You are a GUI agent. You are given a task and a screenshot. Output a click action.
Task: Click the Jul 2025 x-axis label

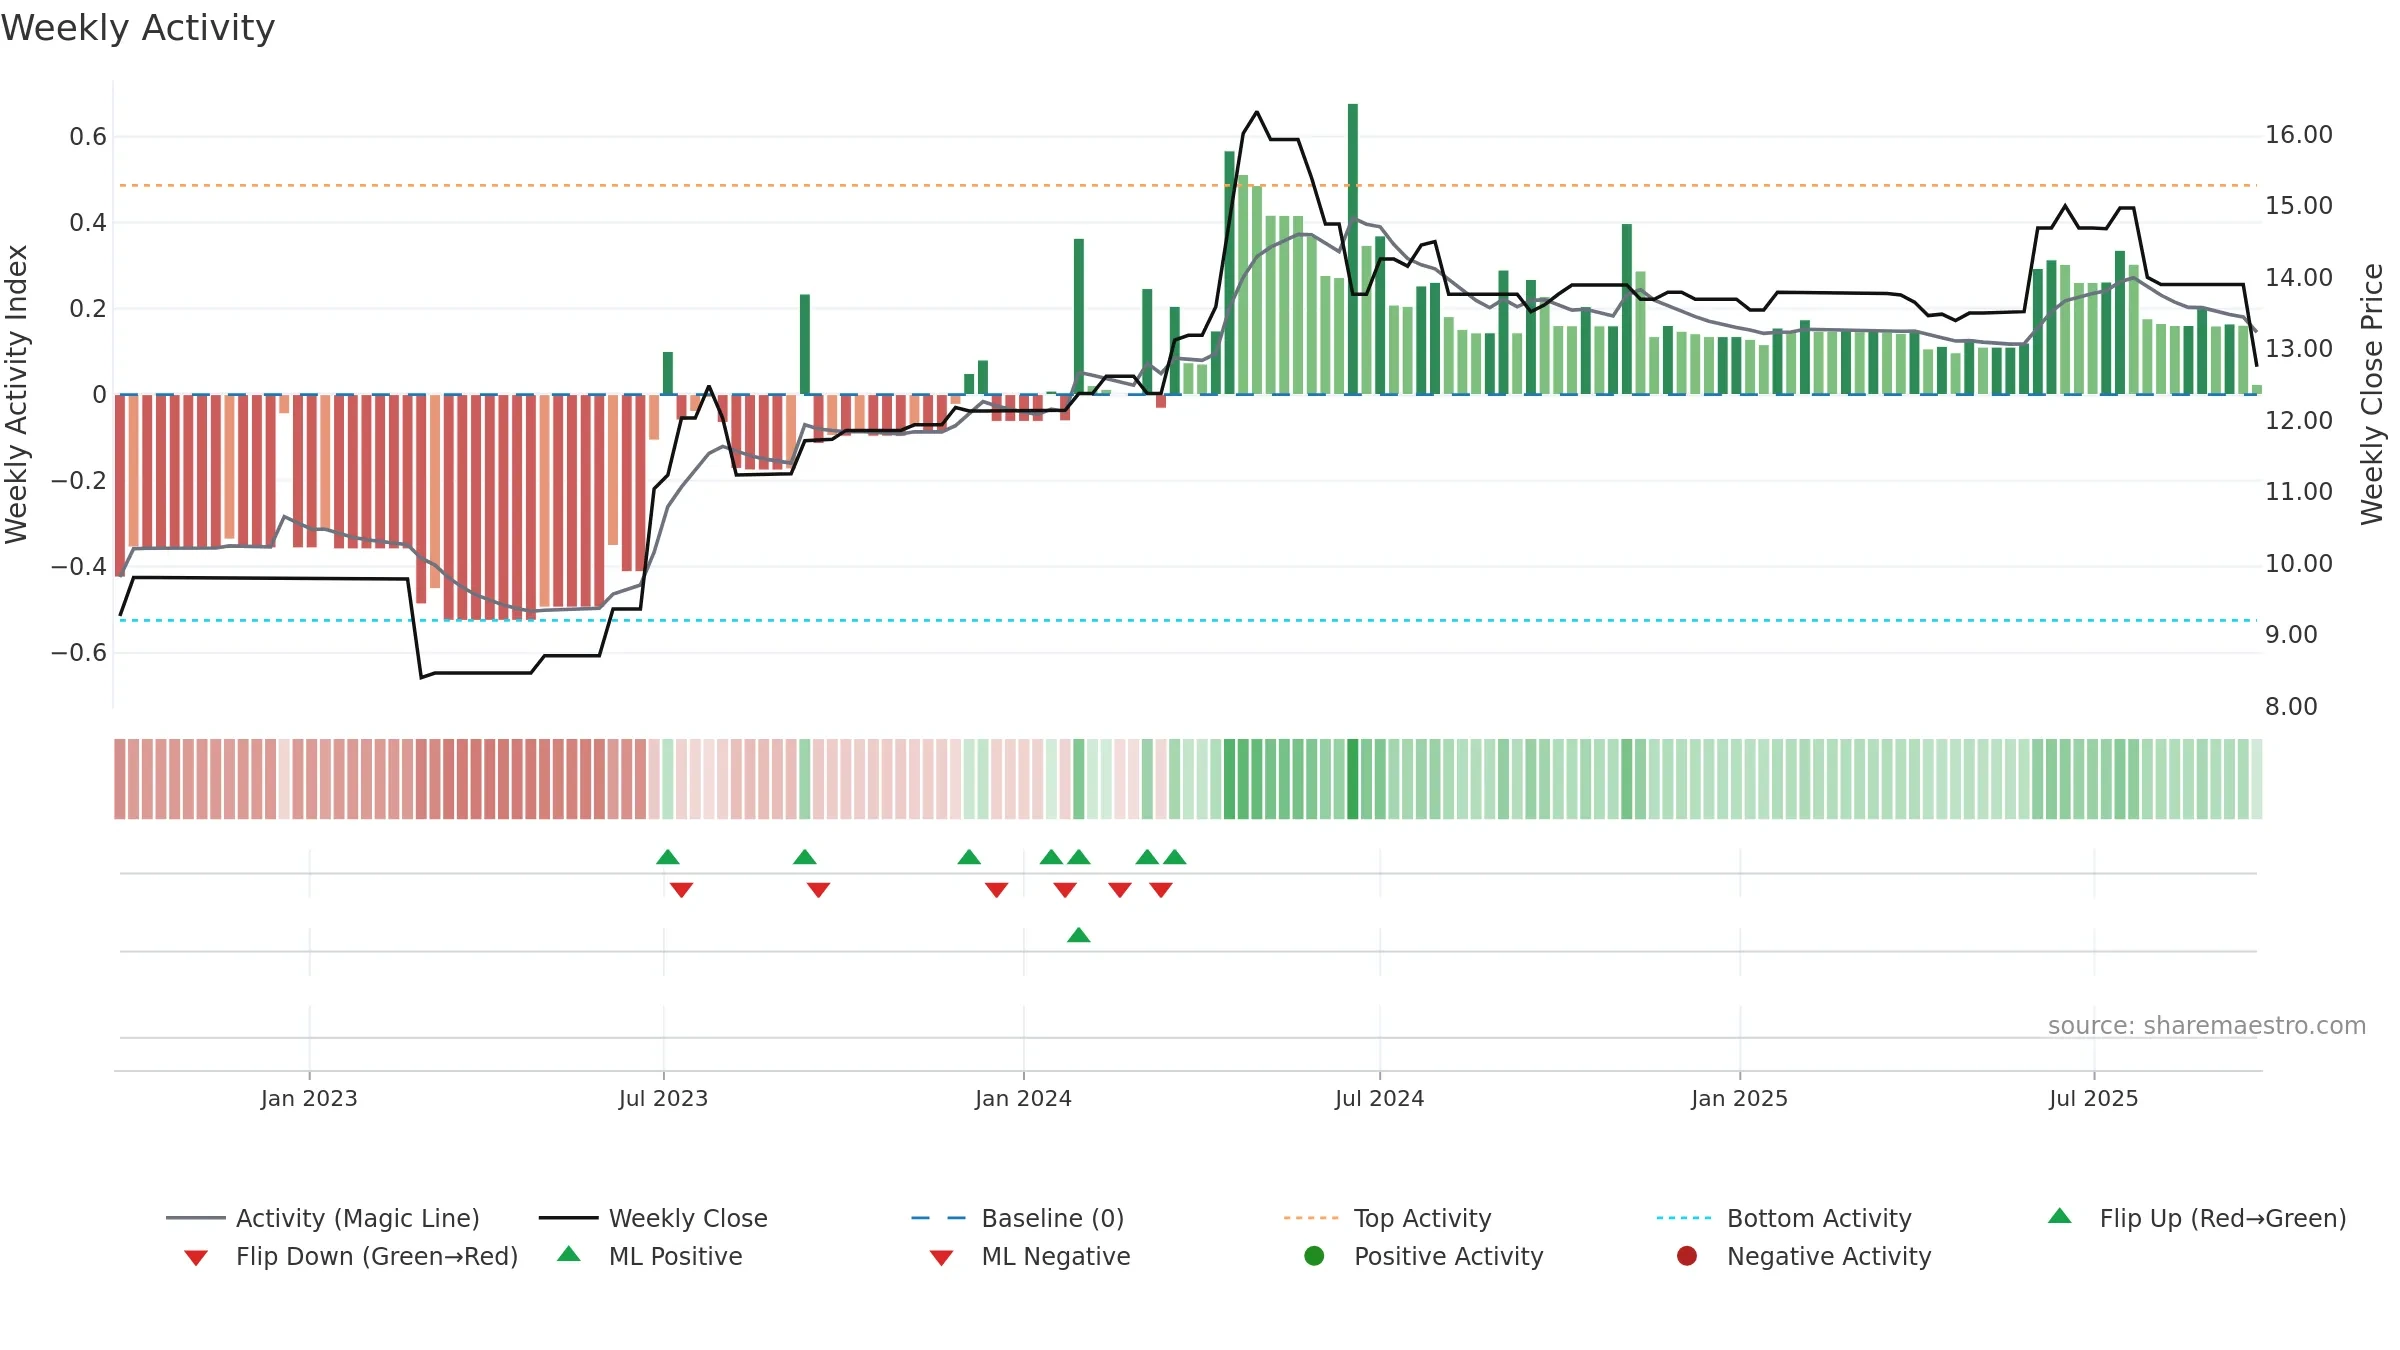coord(2093,1098)
